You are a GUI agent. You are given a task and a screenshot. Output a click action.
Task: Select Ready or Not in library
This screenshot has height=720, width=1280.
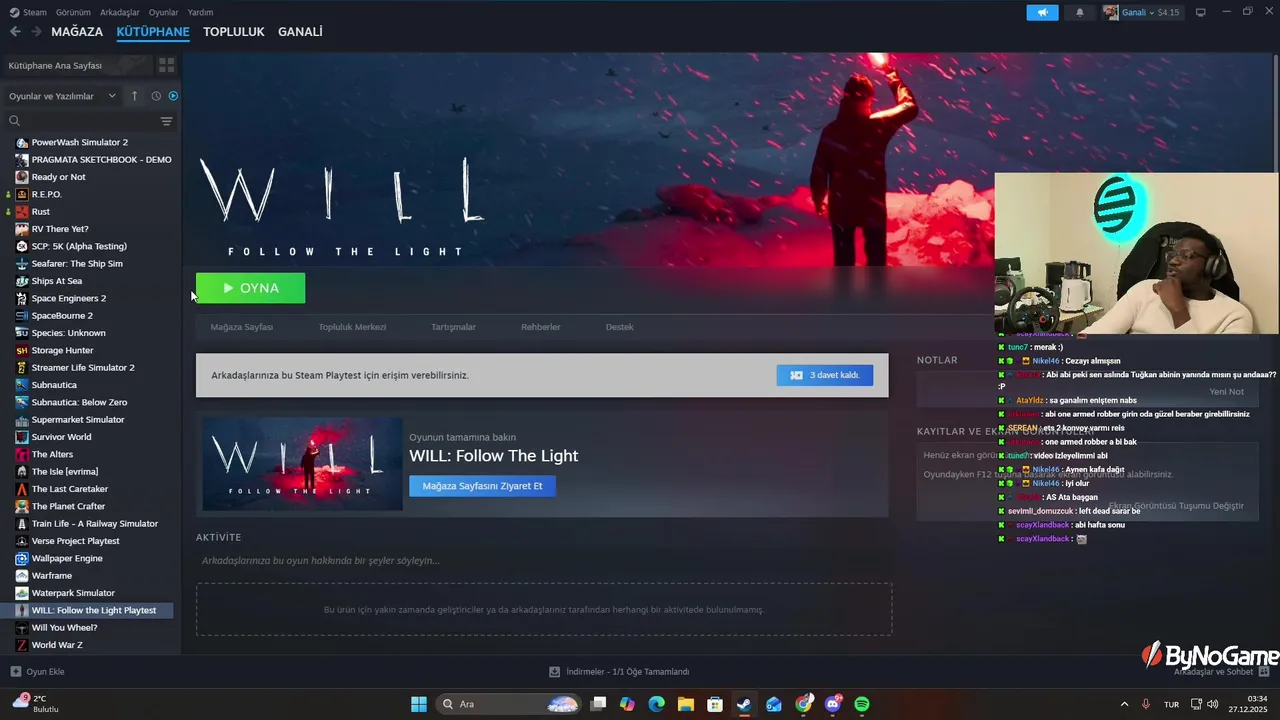pos(58,177)
